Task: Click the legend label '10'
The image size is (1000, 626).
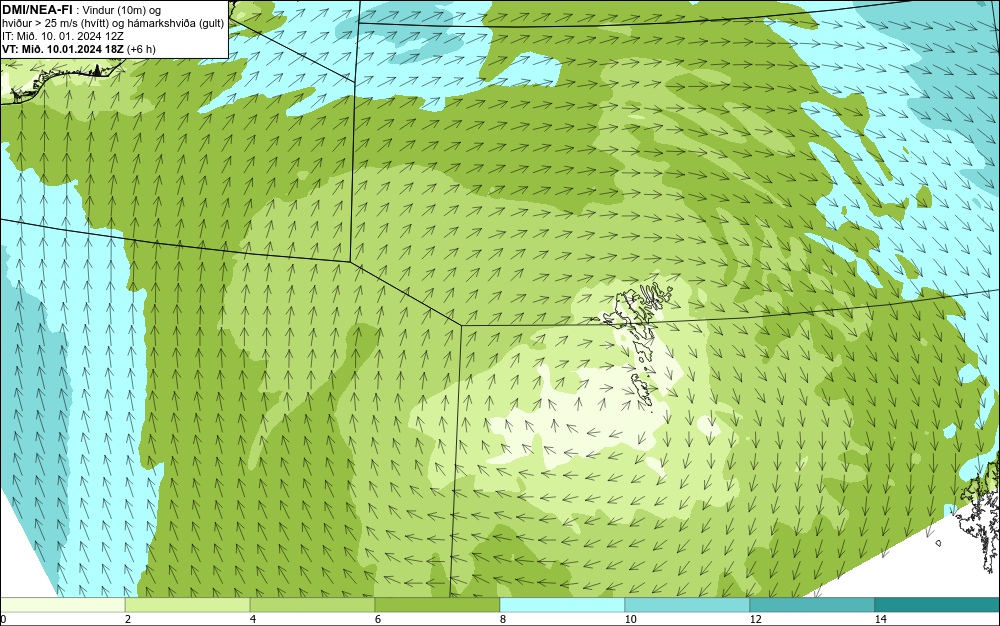Action: [630, 619]
